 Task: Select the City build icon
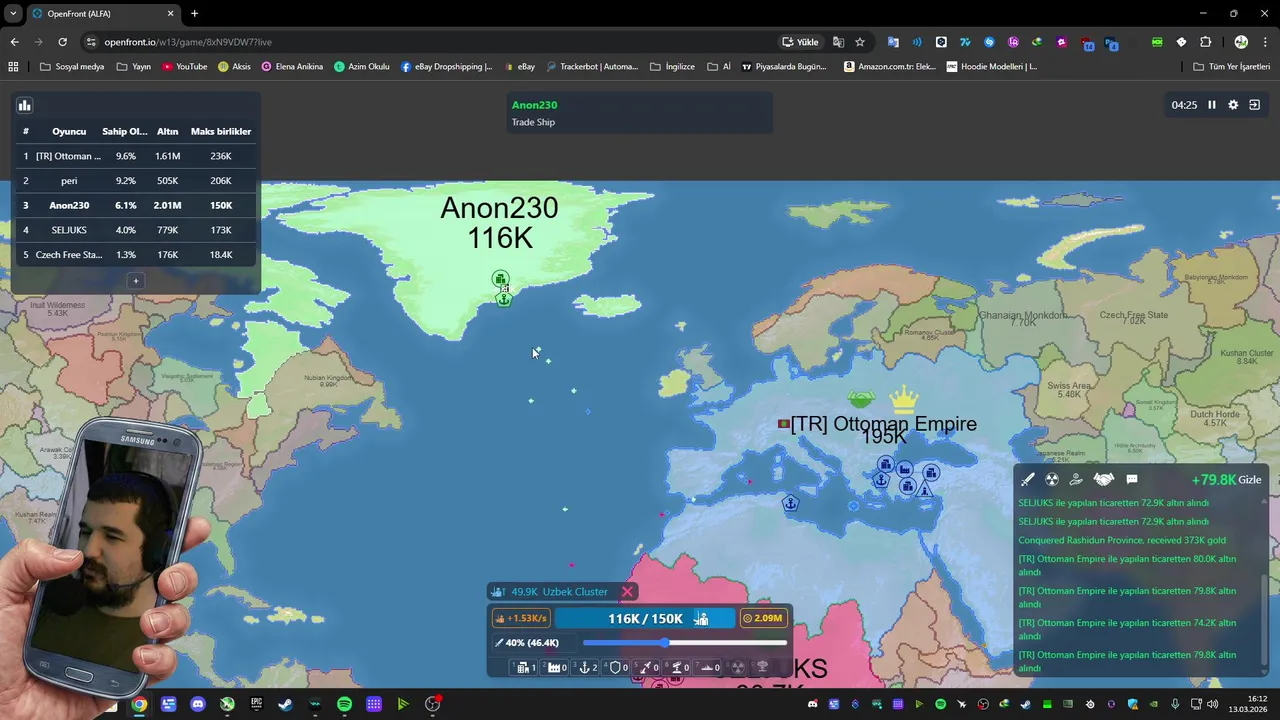click(x=524, y=667)
